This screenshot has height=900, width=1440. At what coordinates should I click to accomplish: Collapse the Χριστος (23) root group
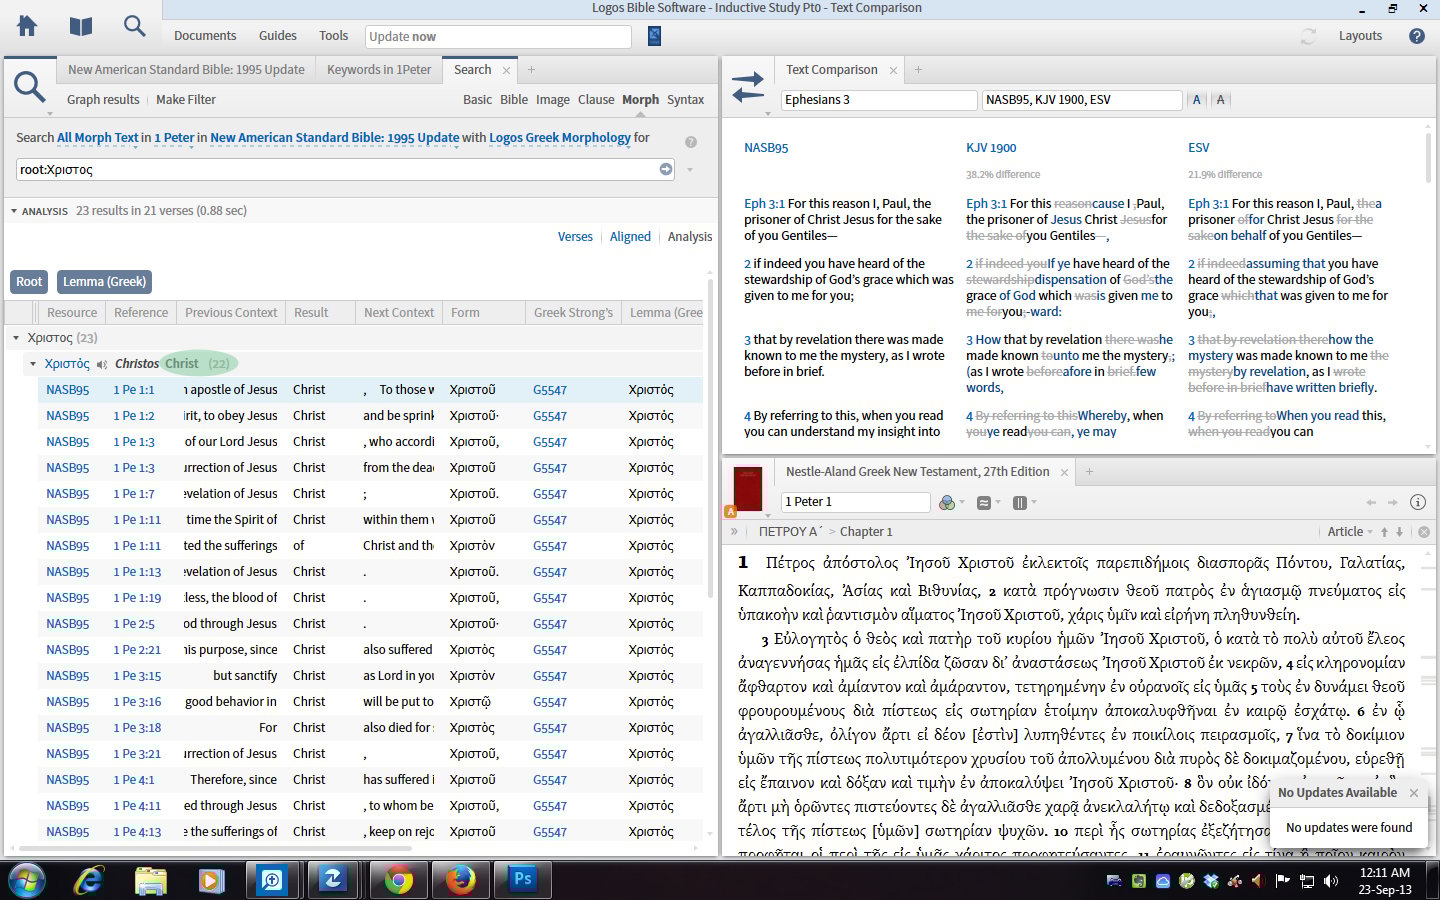click(16, 338)
